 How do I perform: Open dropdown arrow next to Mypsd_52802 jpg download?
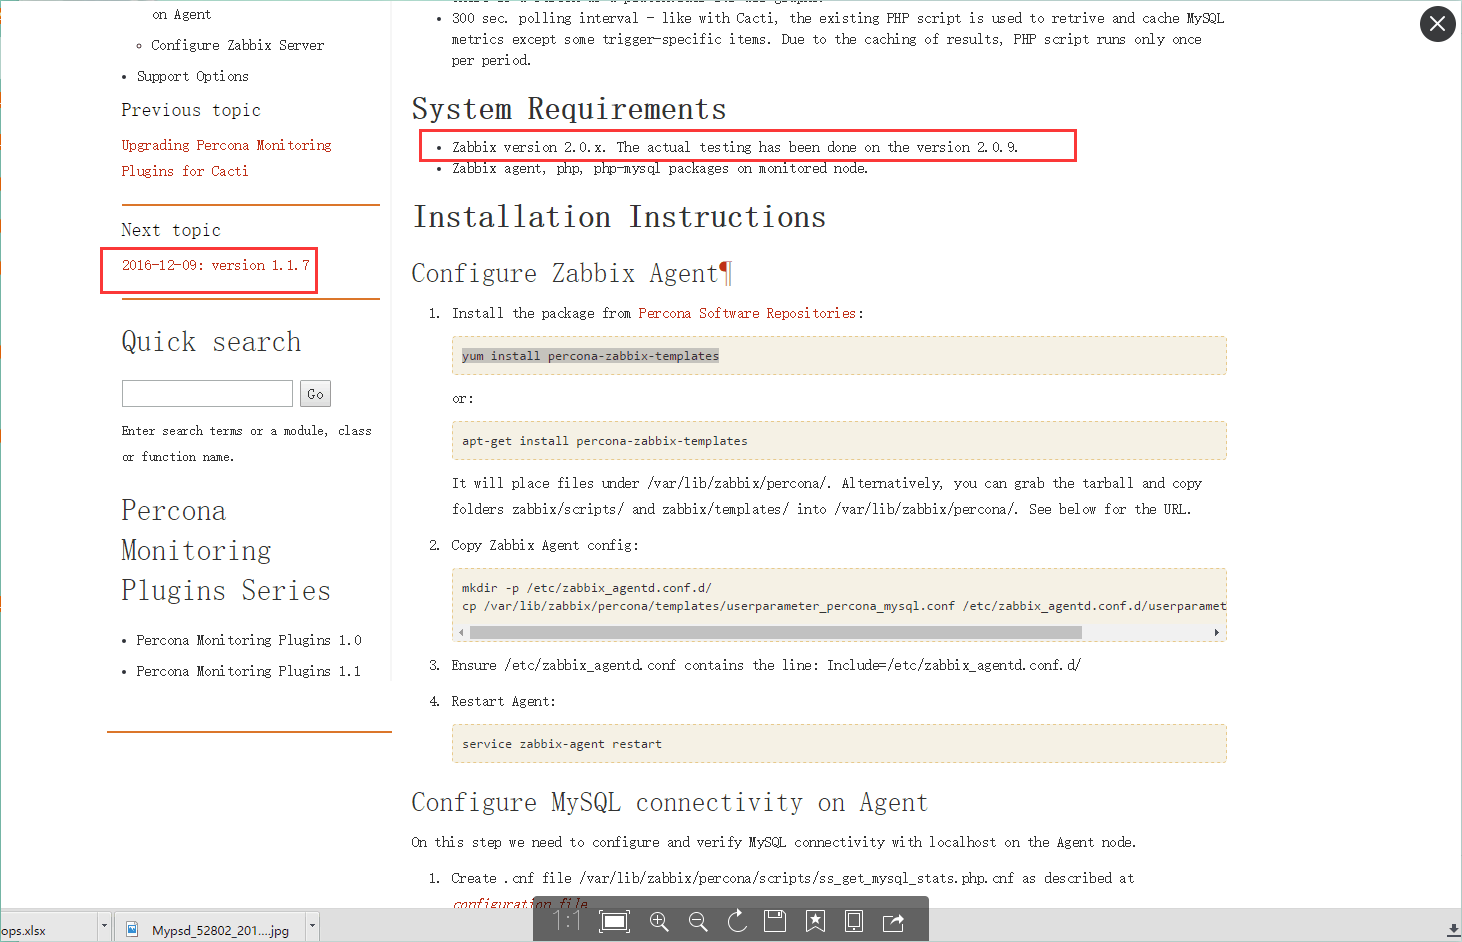312,926
